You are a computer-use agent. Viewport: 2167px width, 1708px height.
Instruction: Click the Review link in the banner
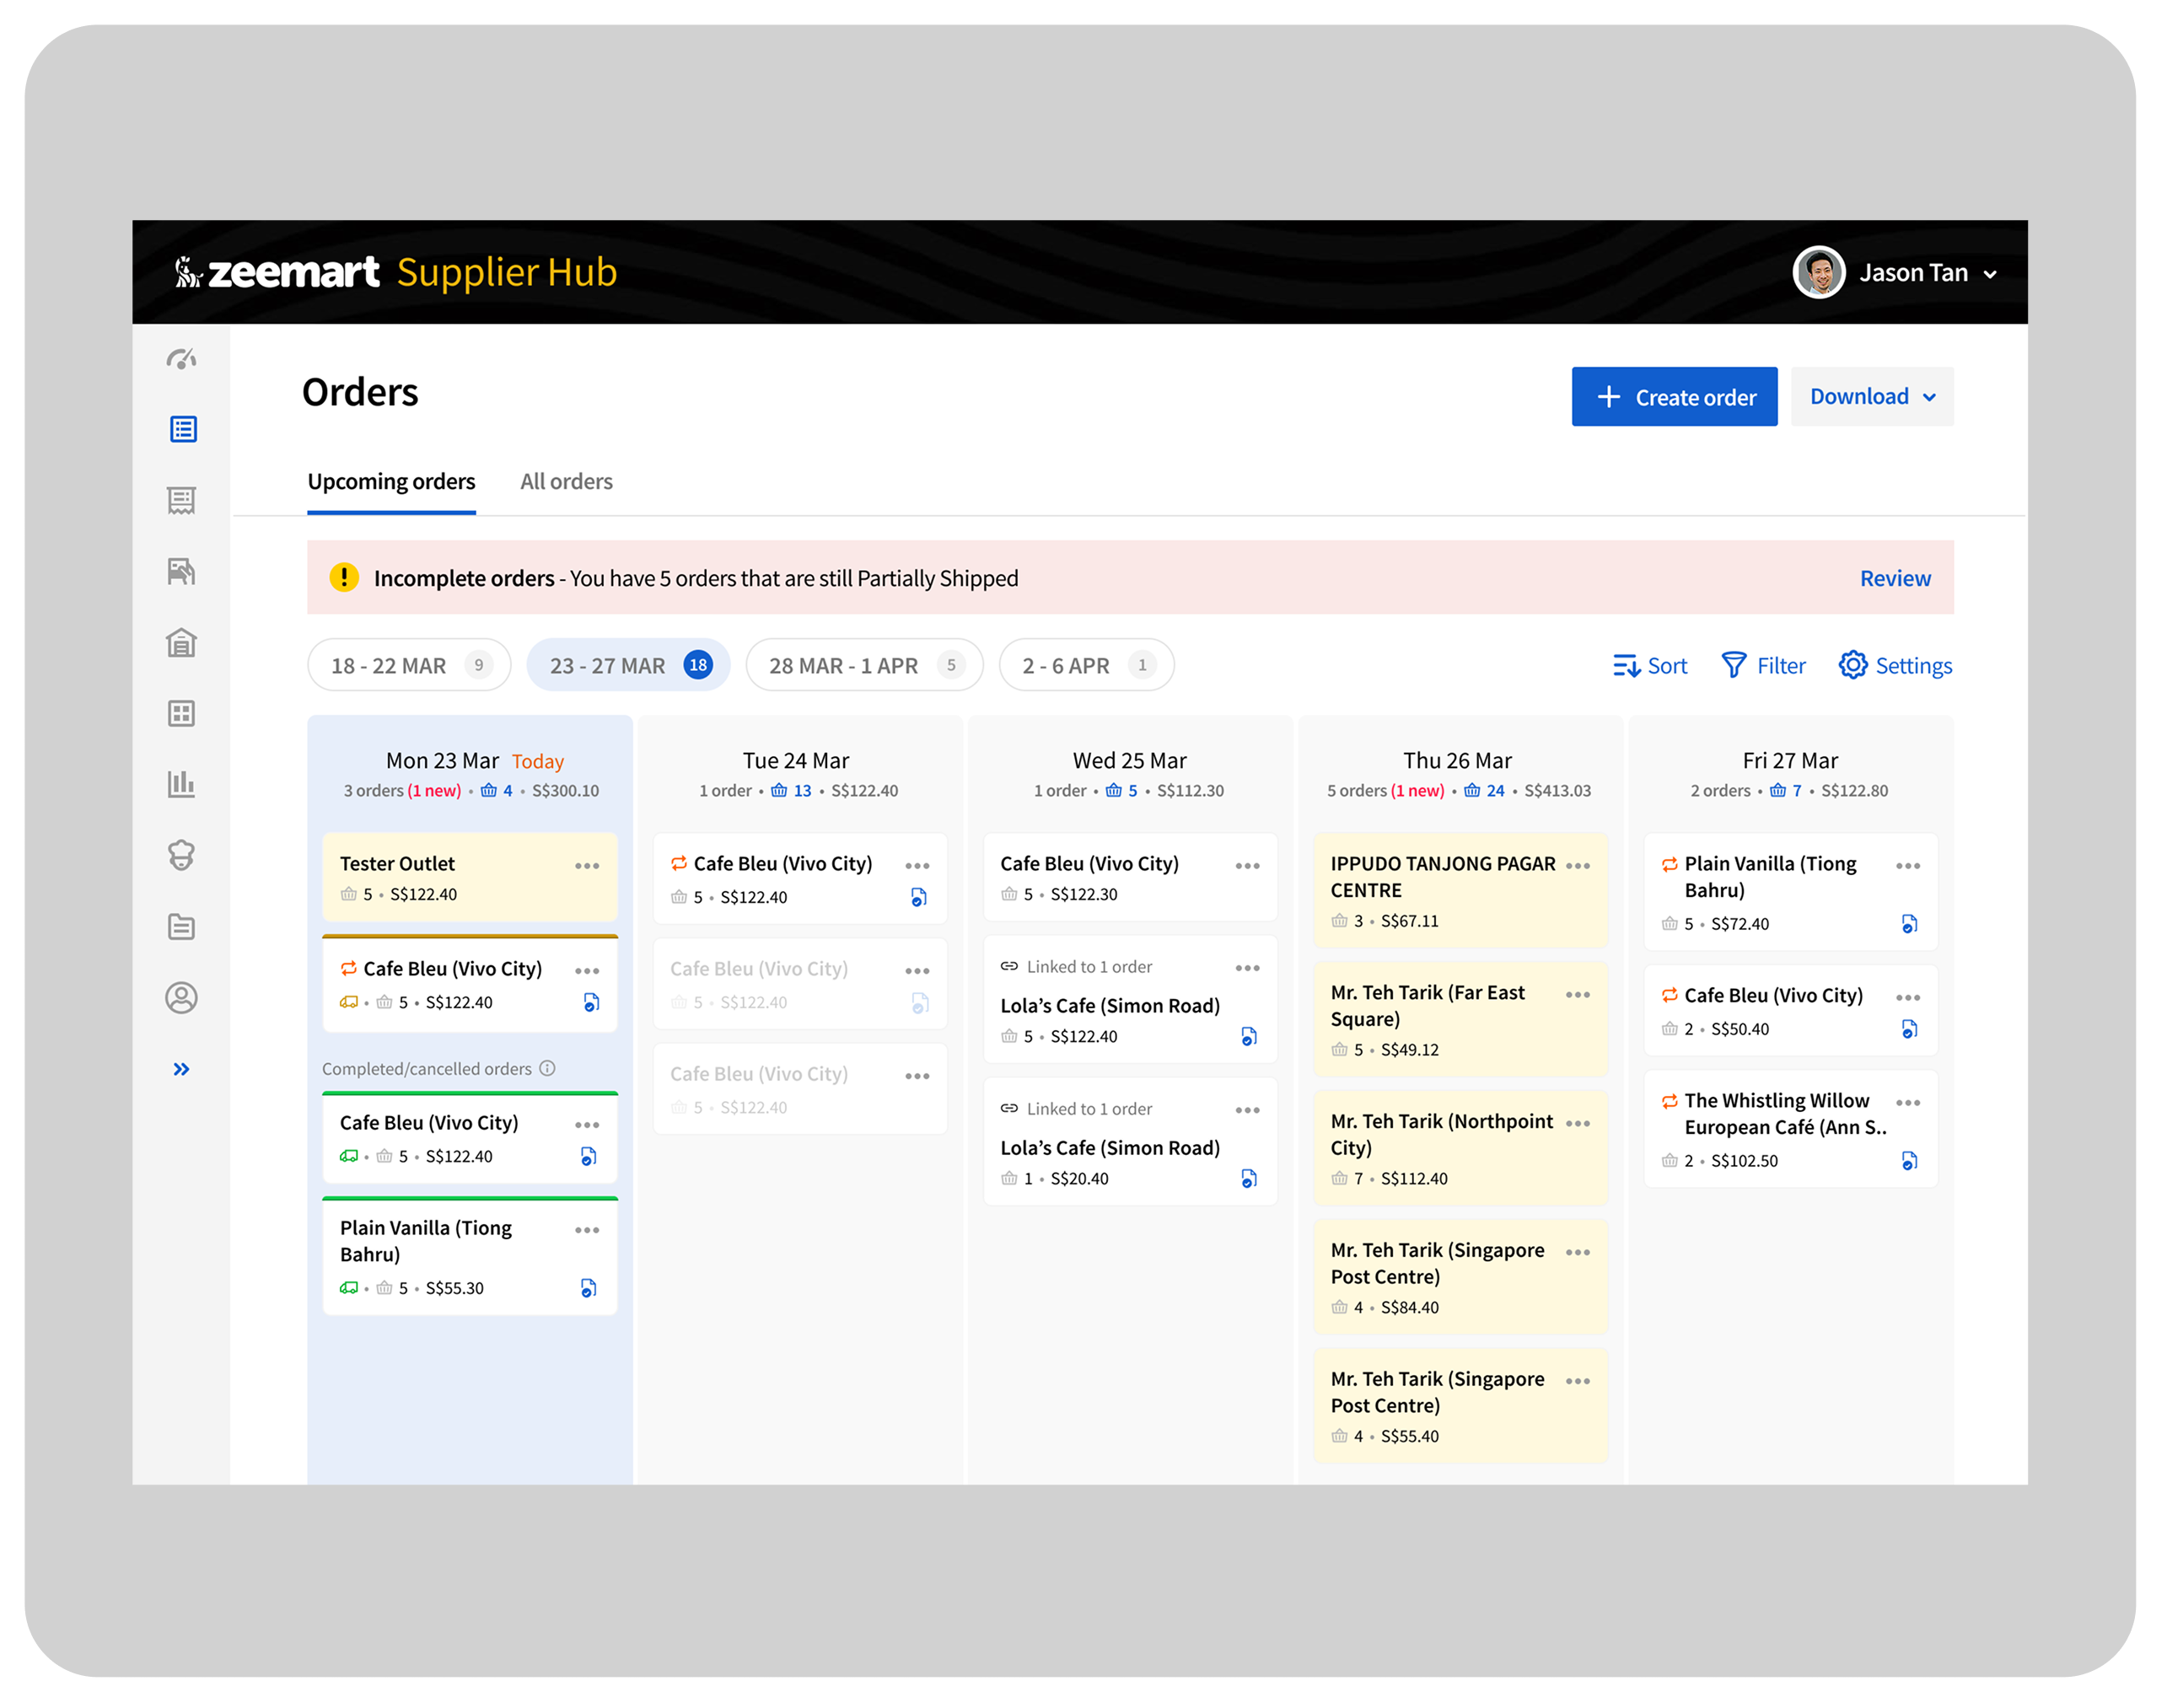1895,579
